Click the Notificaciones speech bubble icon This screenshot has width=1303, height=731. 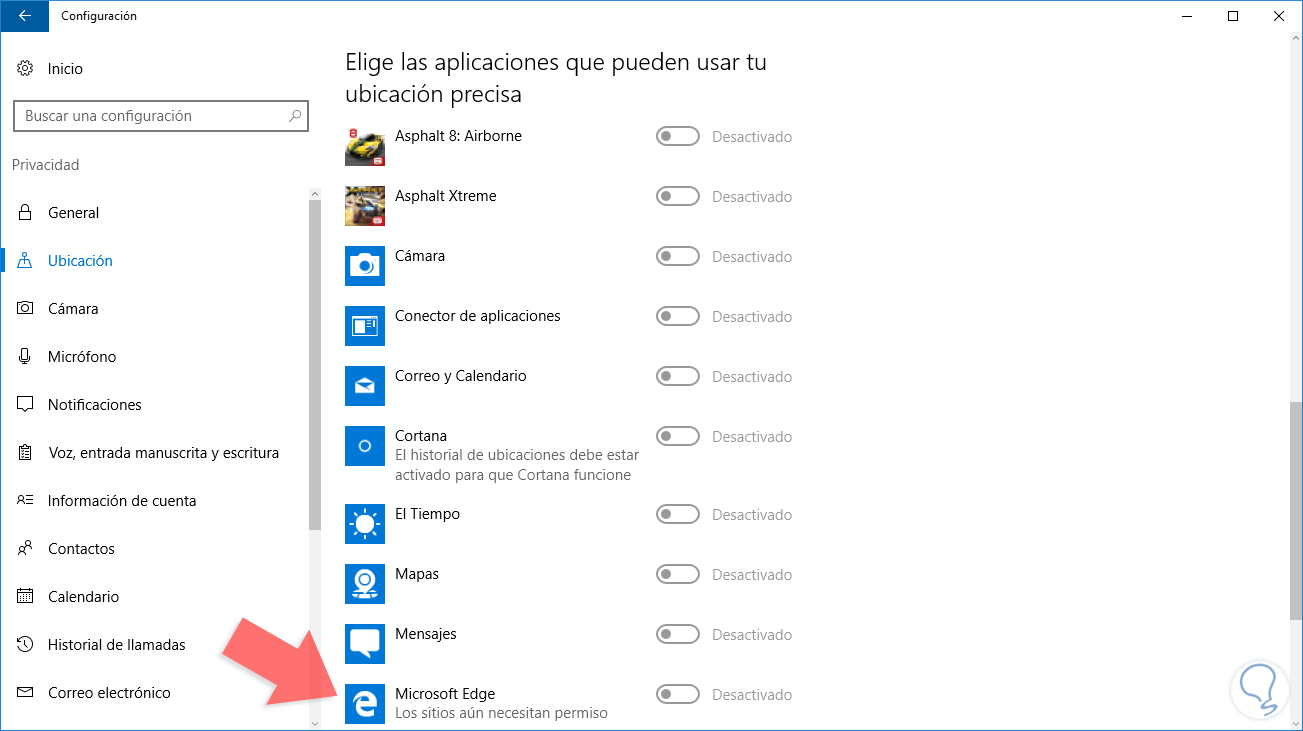(25, 405)
